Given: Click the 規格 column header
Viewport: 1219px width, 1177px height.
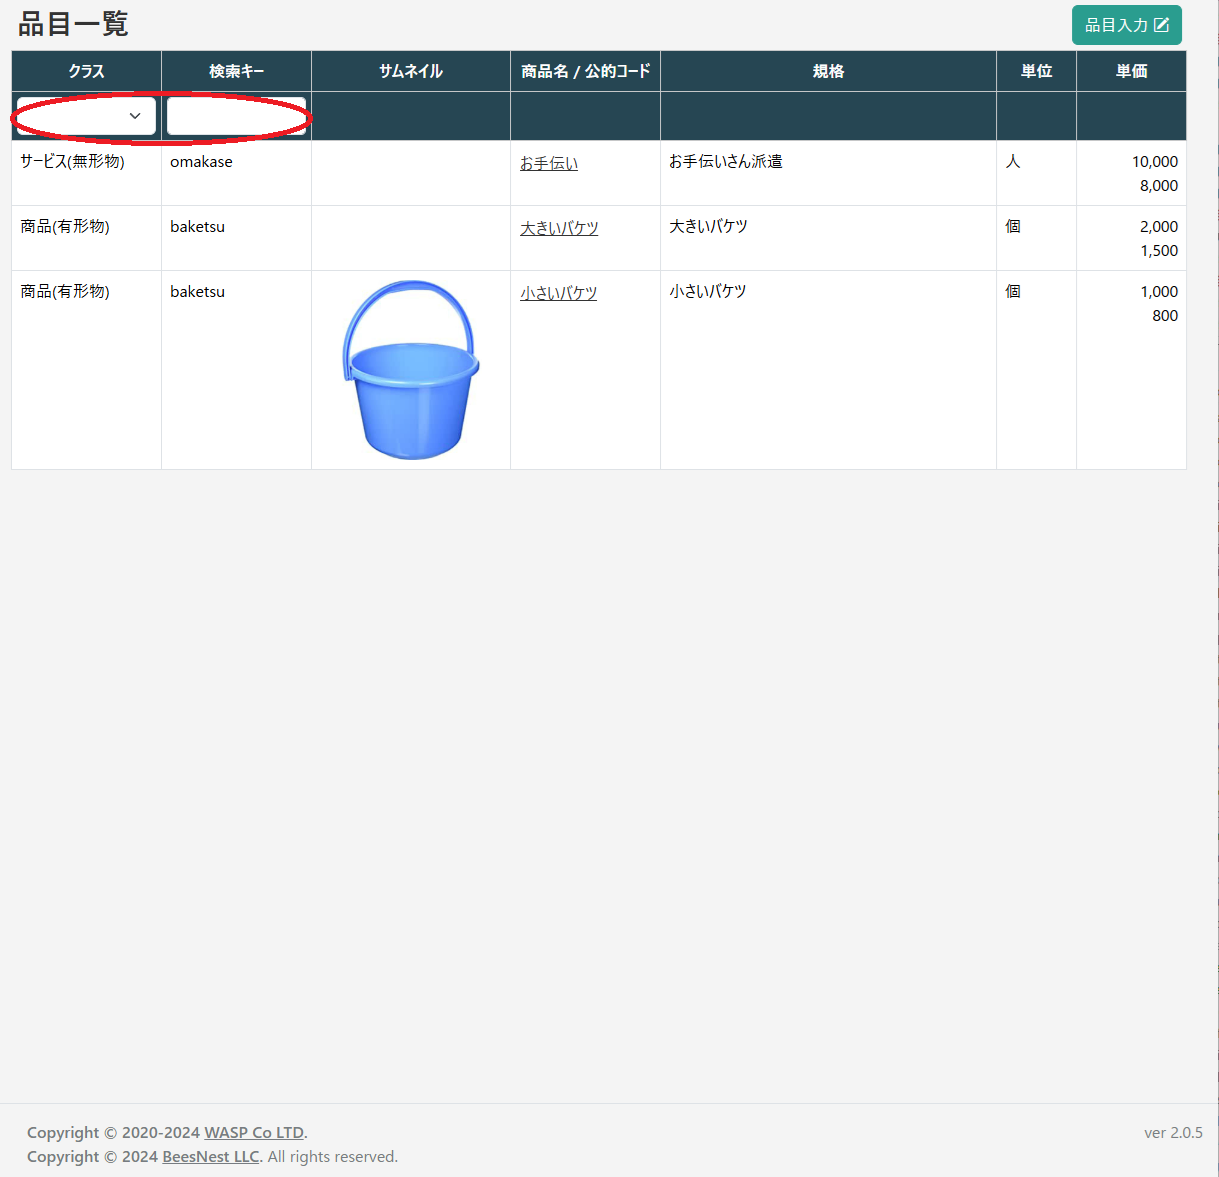Looking at the screenshot, I should [x=828, y=71].
